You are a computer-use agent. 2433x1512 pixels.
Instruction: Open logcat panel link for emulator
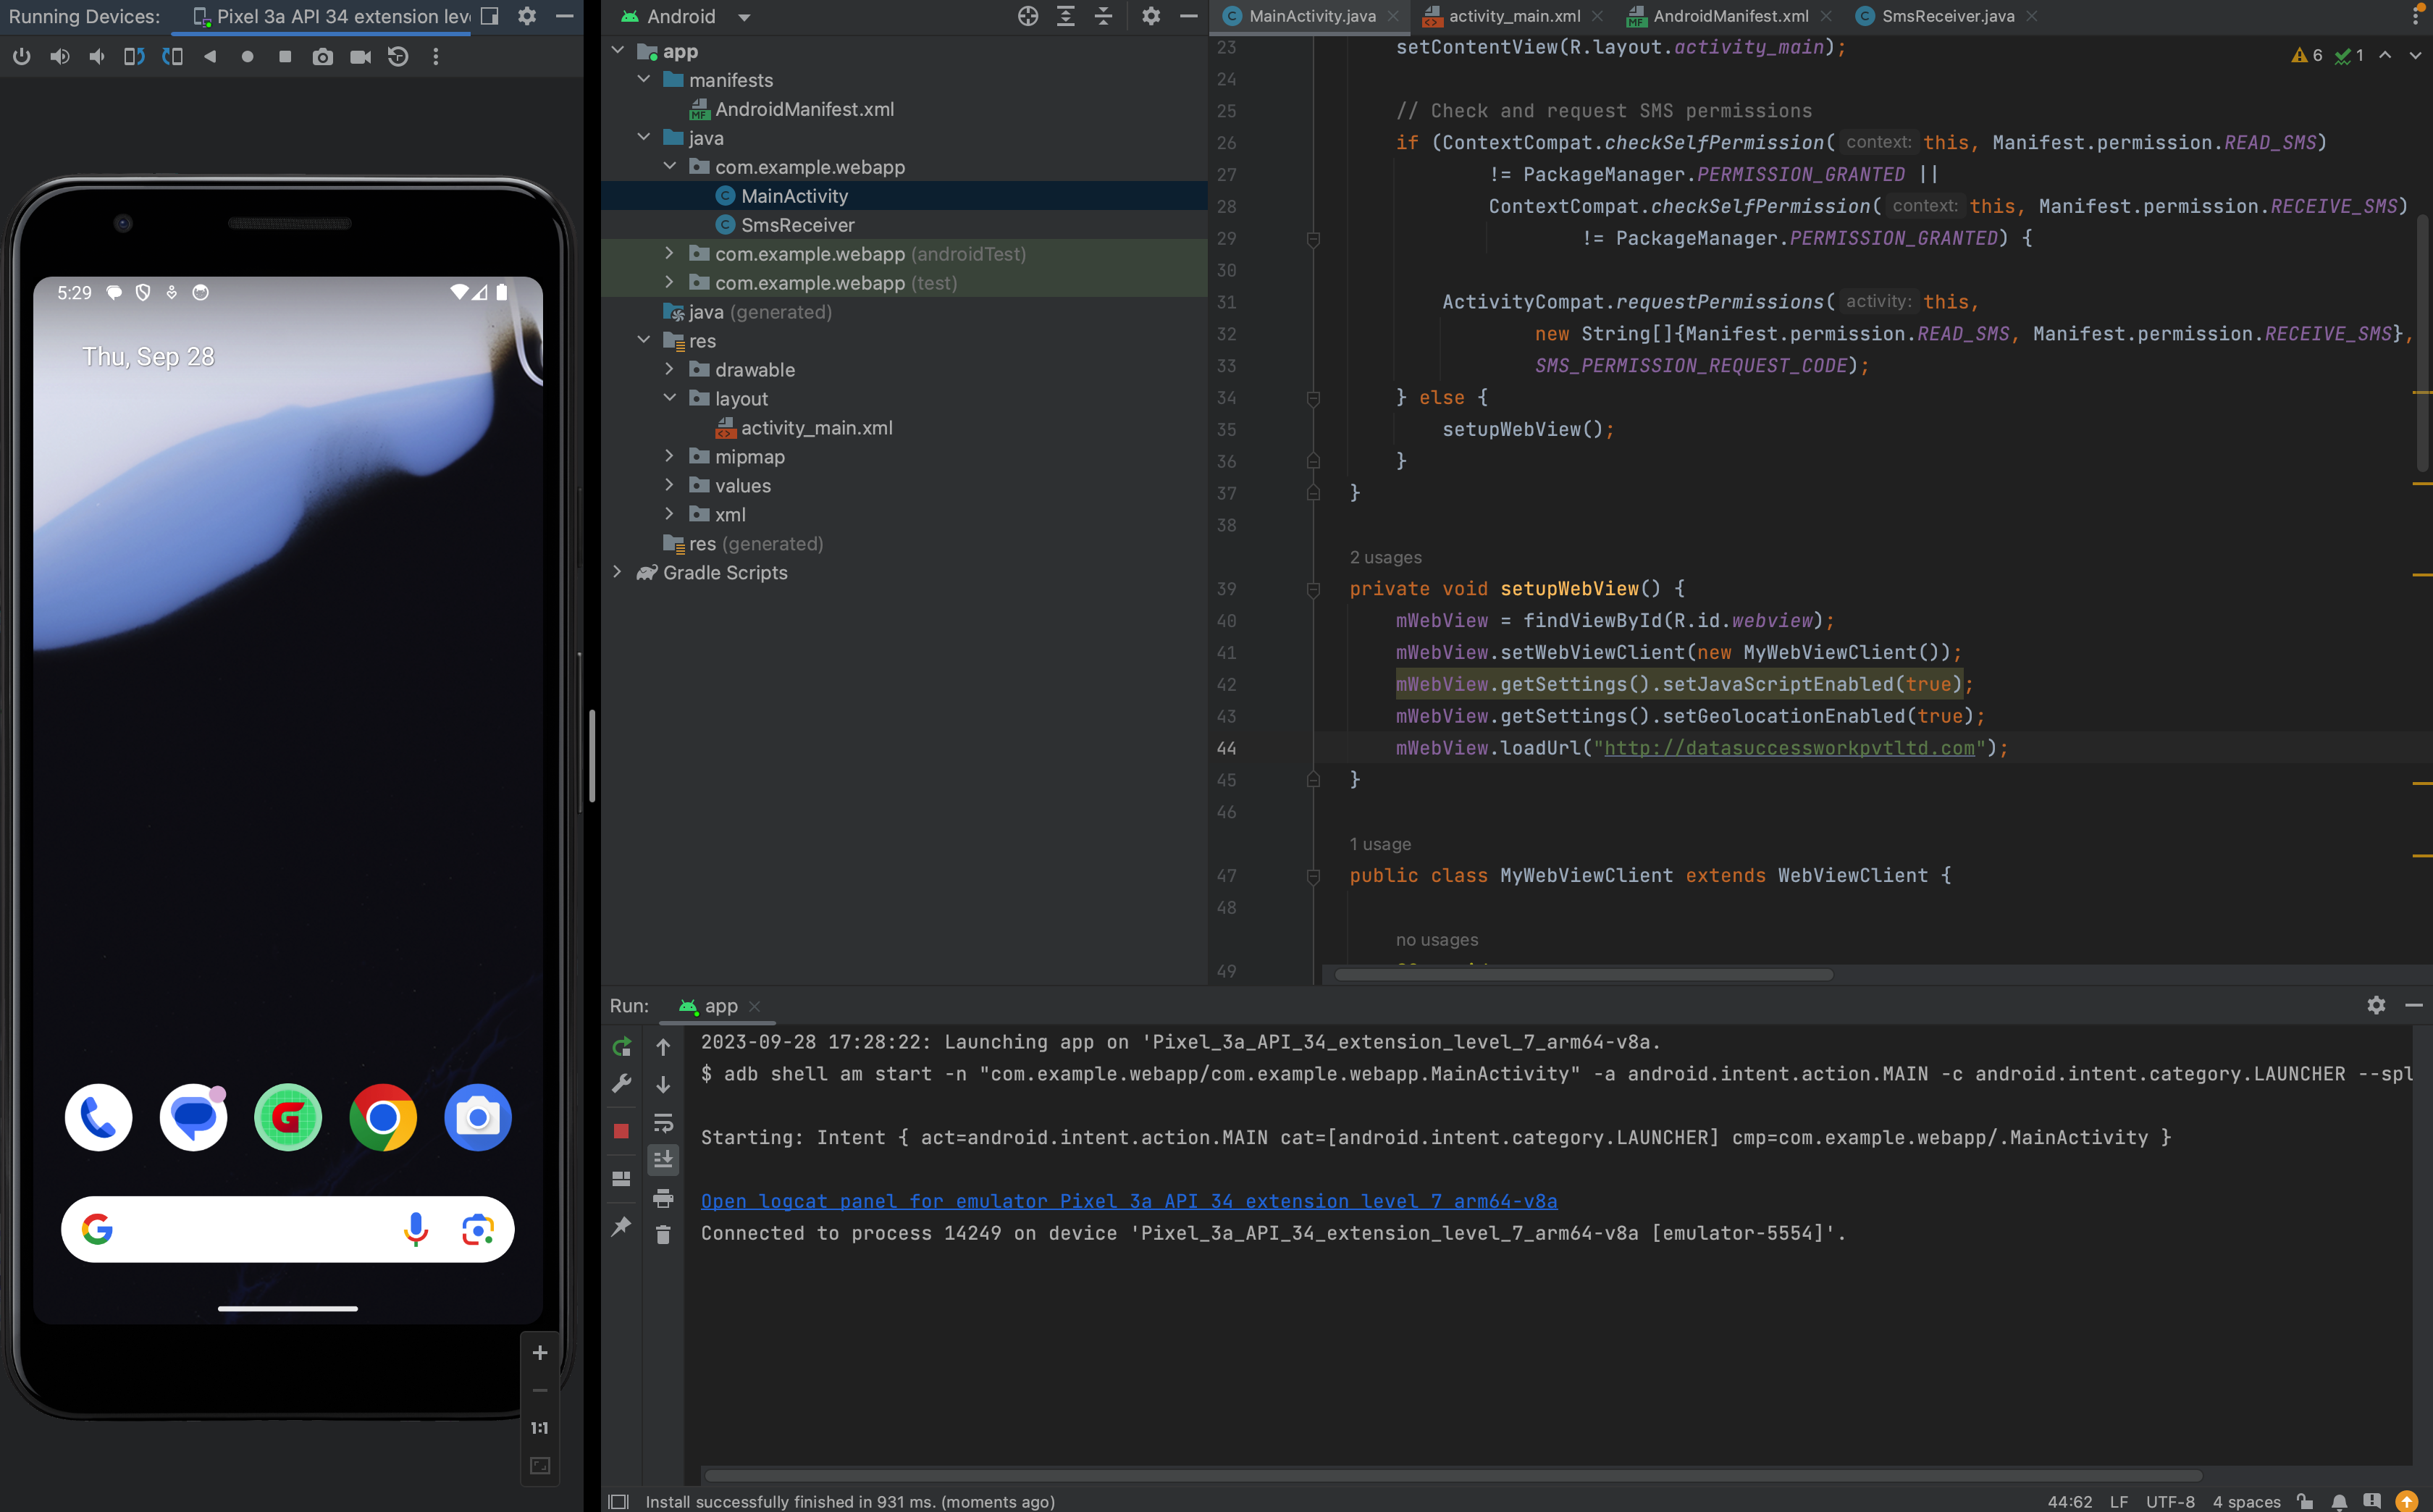coord(1128,1201)
